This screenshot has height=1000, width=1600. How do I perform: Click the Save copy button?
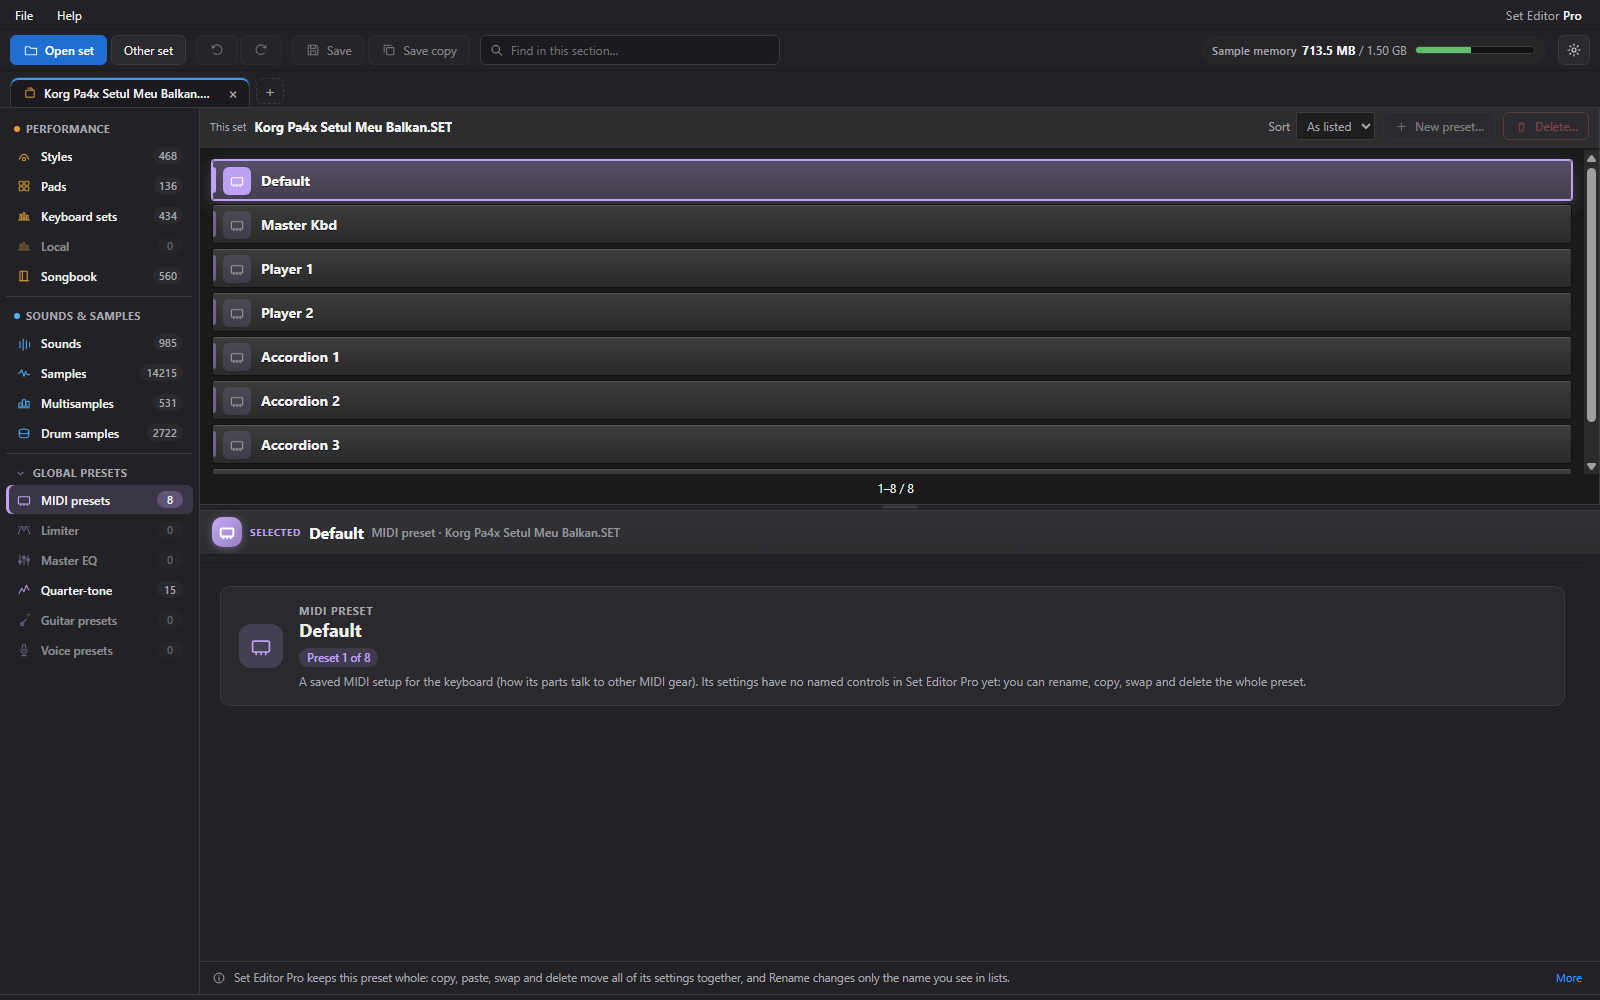420,50
